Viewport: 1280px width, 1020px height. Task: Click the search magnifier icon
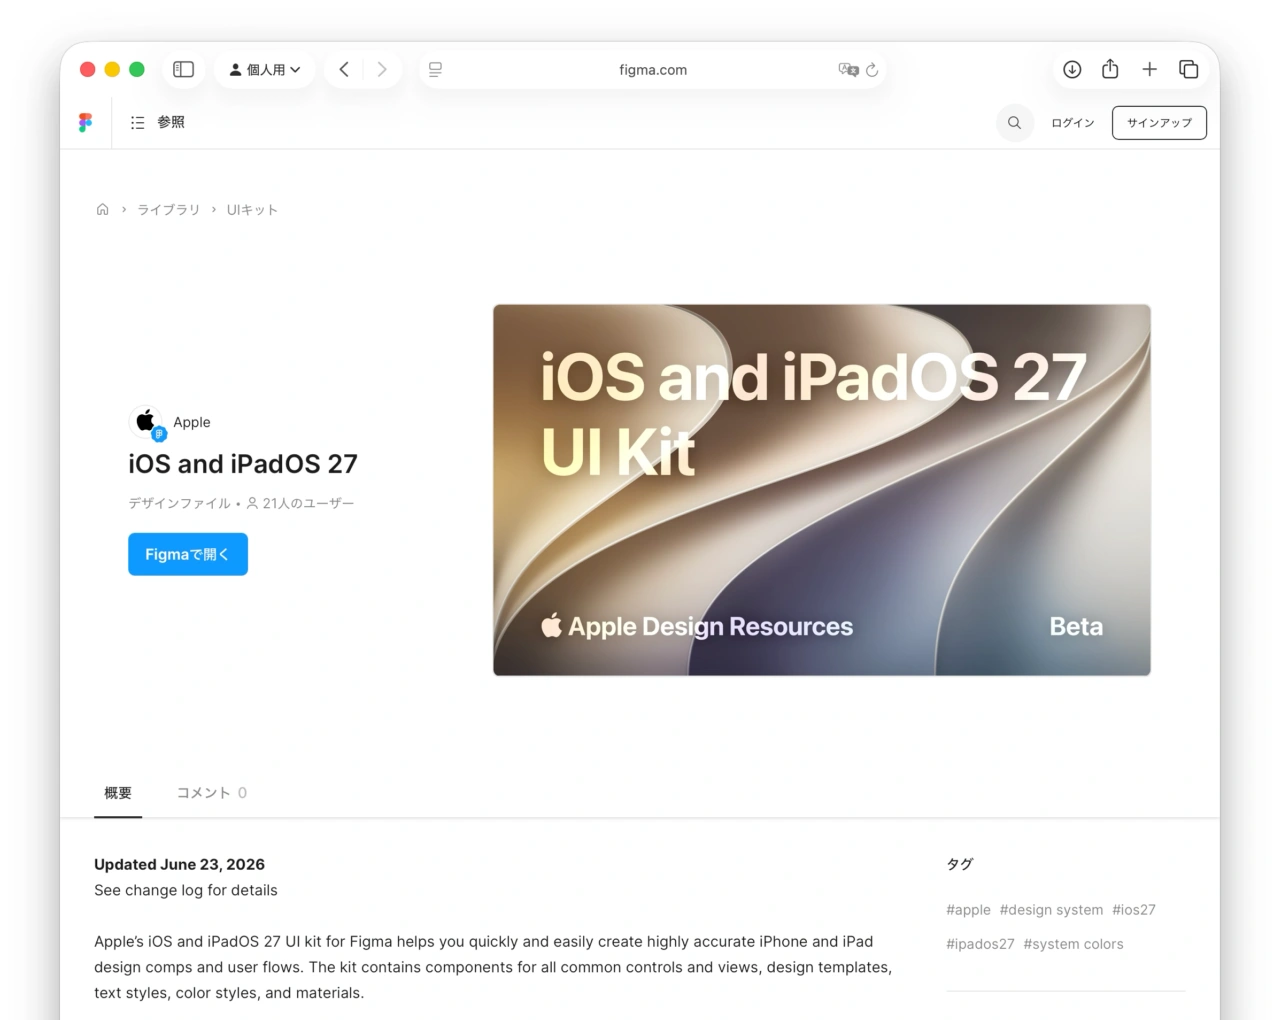click(1014, 123)
